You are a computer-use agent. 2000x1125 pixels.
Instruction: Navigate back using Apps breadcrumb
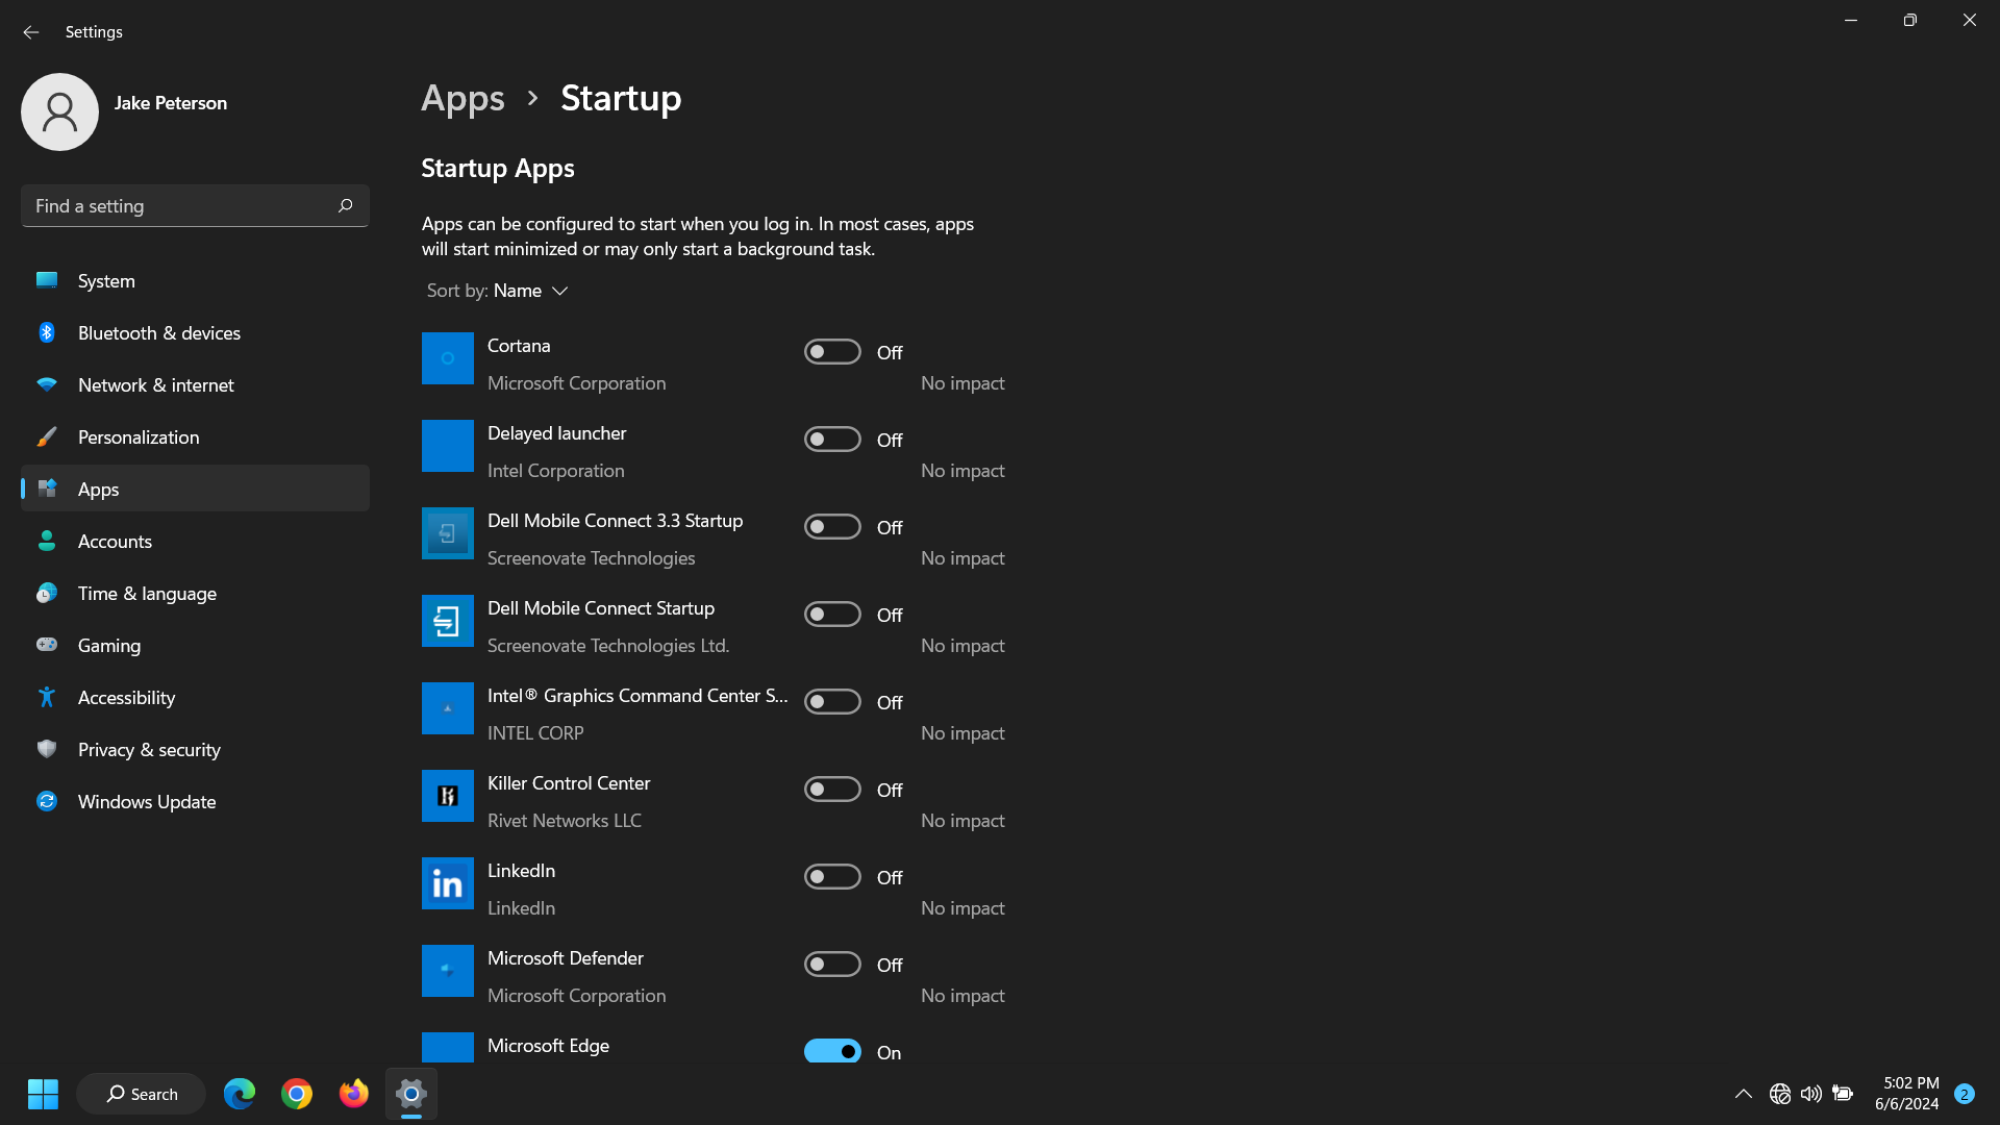pos(462,98)
